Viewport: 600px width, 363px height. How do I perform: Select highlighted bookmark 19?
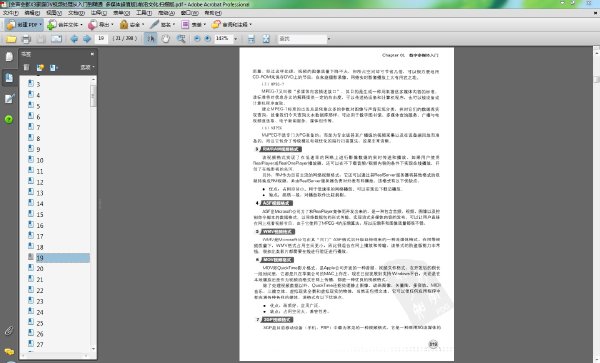tap(63, 258)
